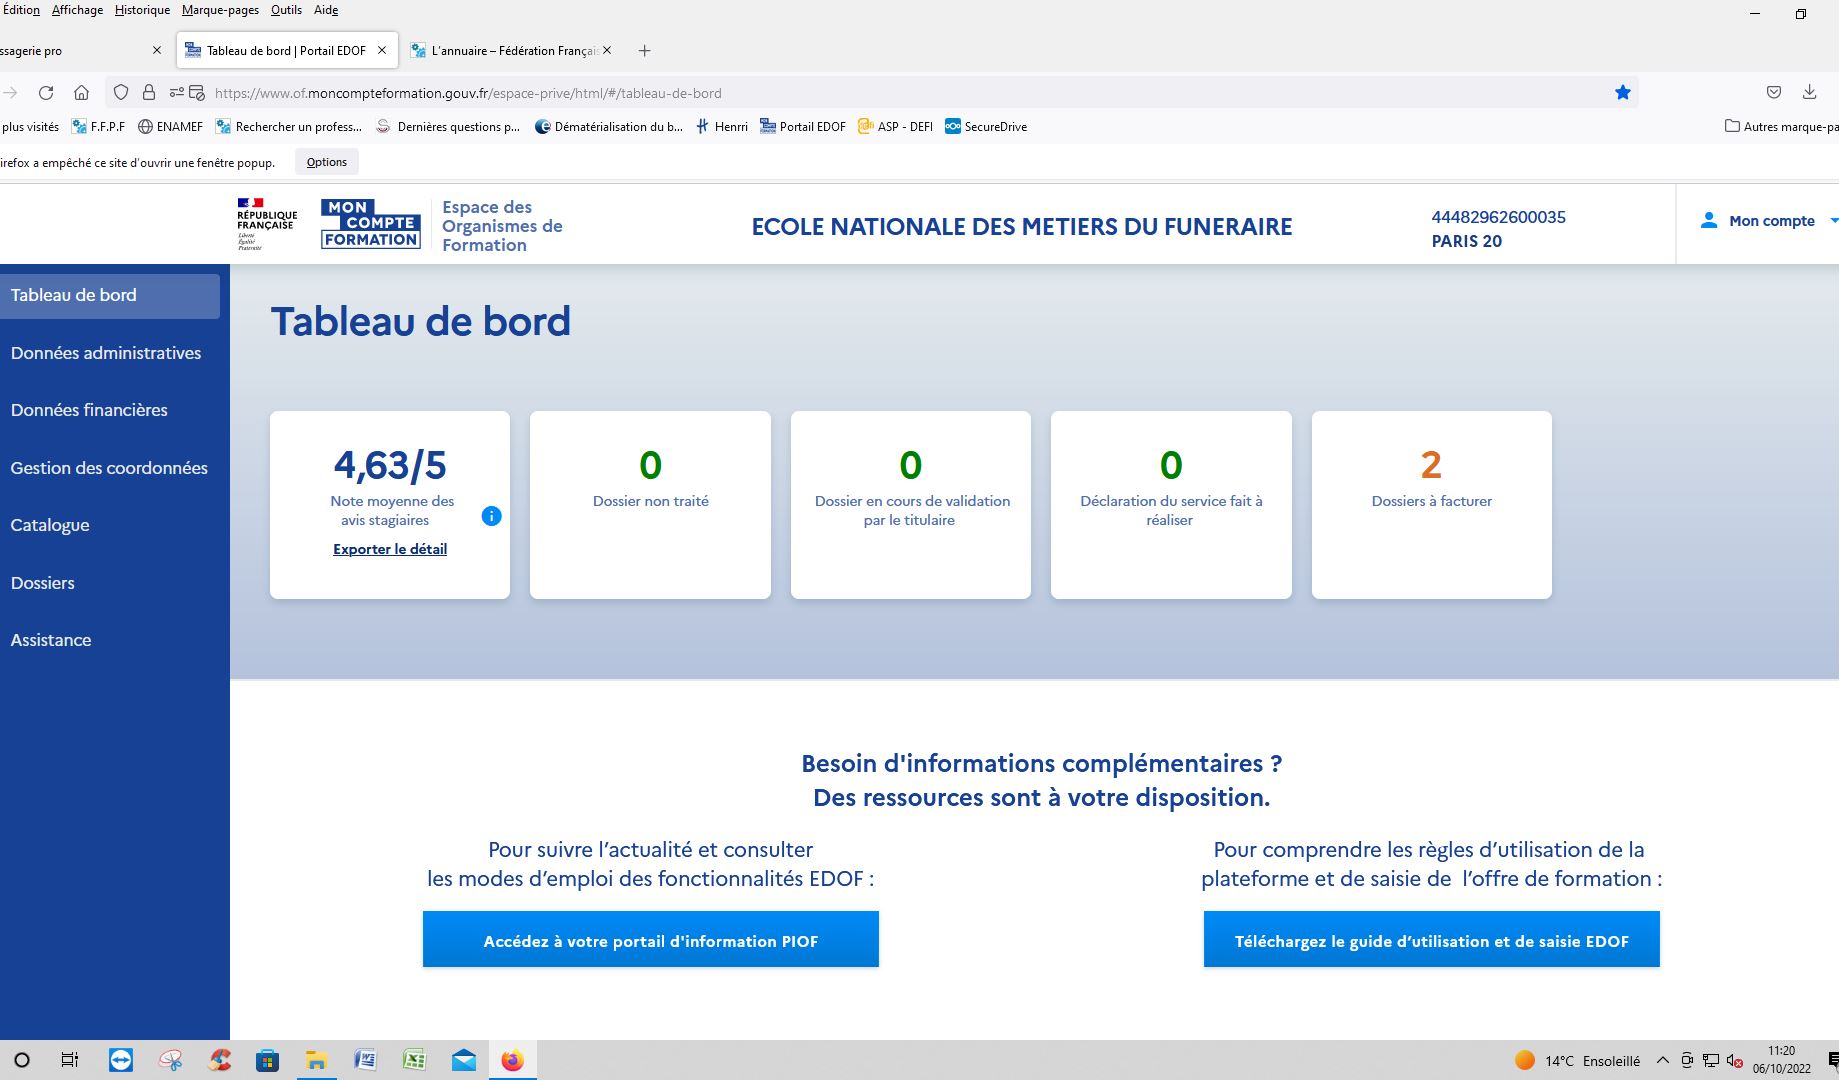The height and width of the screenshot is (1080, 1839).
Task: Click Accédez à votre portail d'information PIOF
Action: pos(651,939)
